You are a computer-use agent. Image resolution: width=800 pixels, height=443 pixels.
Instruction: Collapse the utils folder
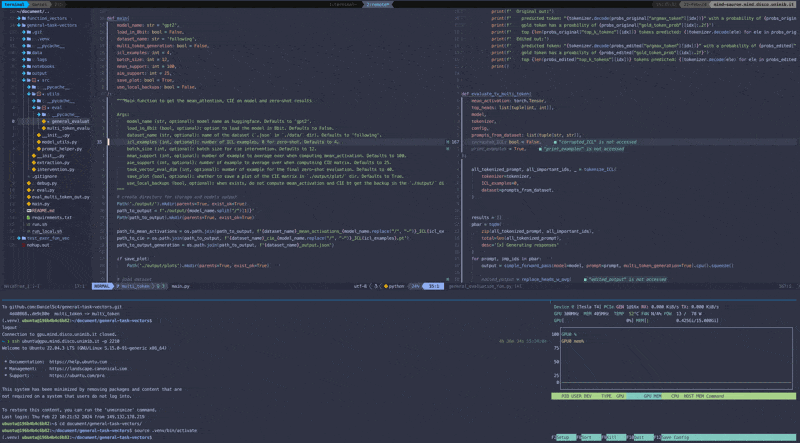coord(29,94)
